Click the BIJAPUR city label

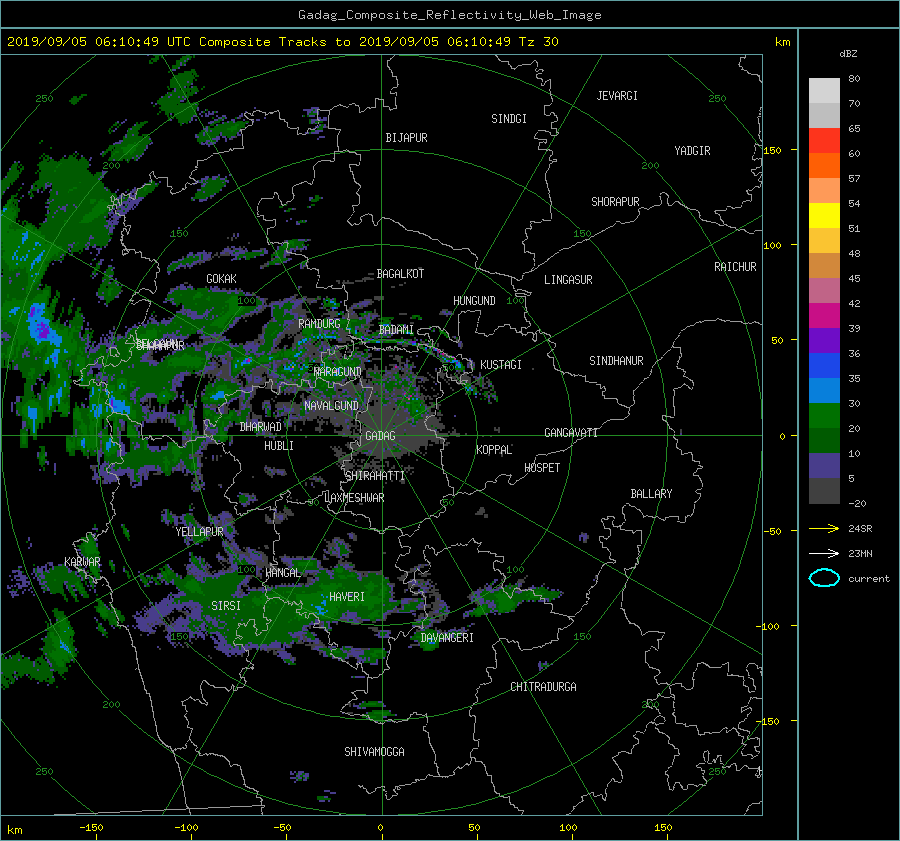tap(406, 138)
